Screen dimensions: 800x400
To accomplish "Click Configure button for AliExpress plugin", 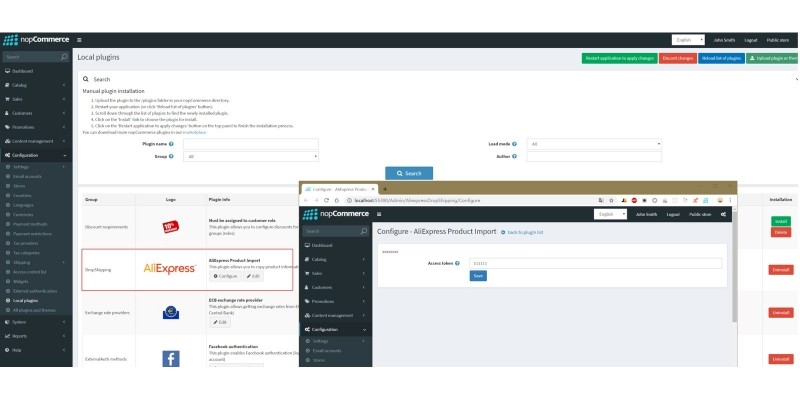I will pos(226,276).
